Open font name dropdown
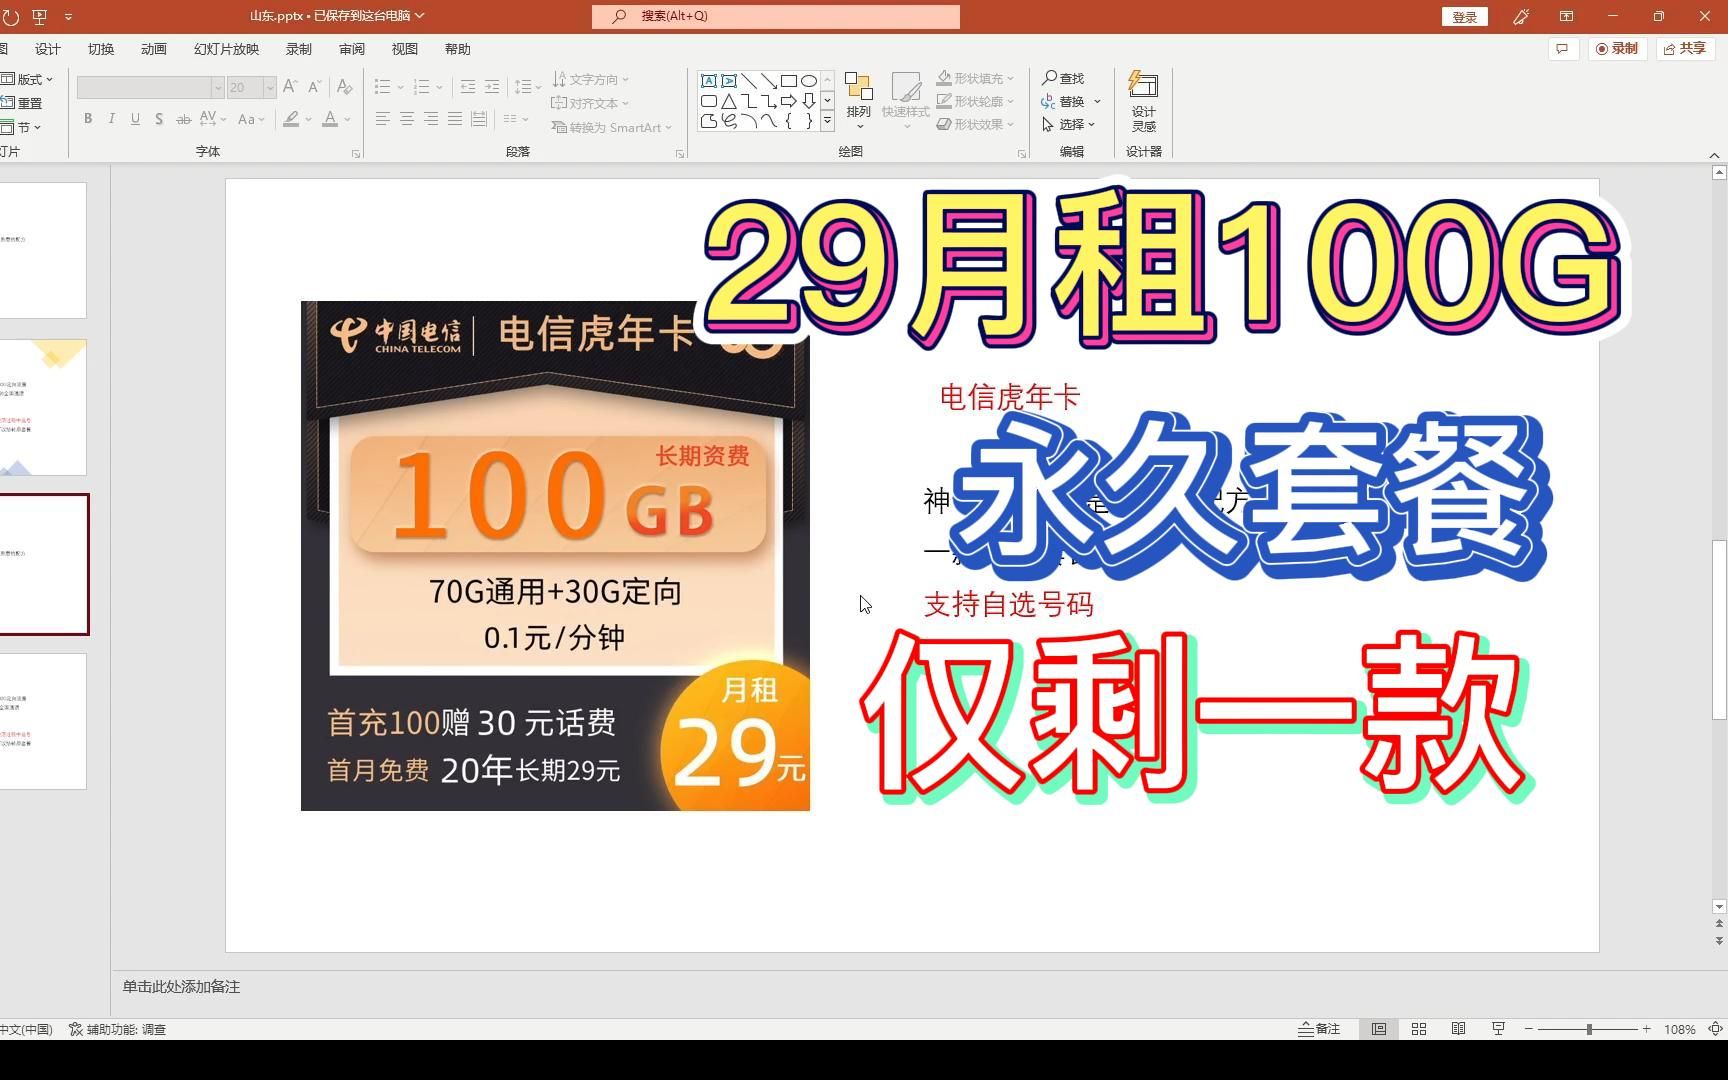The height and width of the screenshot is (1080, 1728). click(x=217, y=88)
